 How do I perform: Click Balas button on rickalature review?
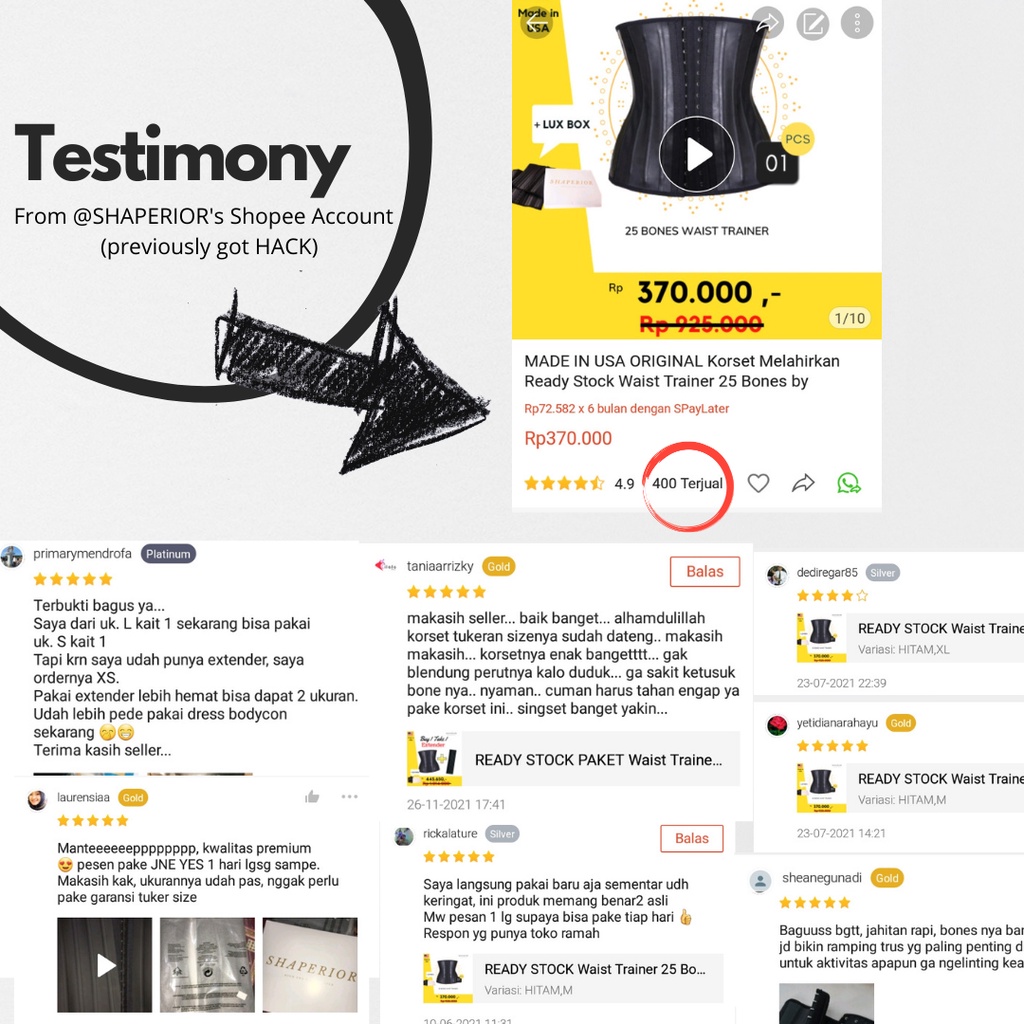point(692,838)
